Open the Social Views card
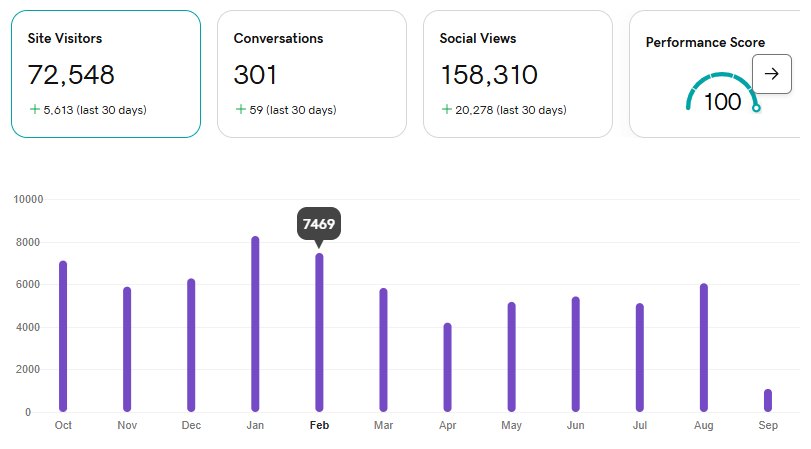 tap(517, 74)
